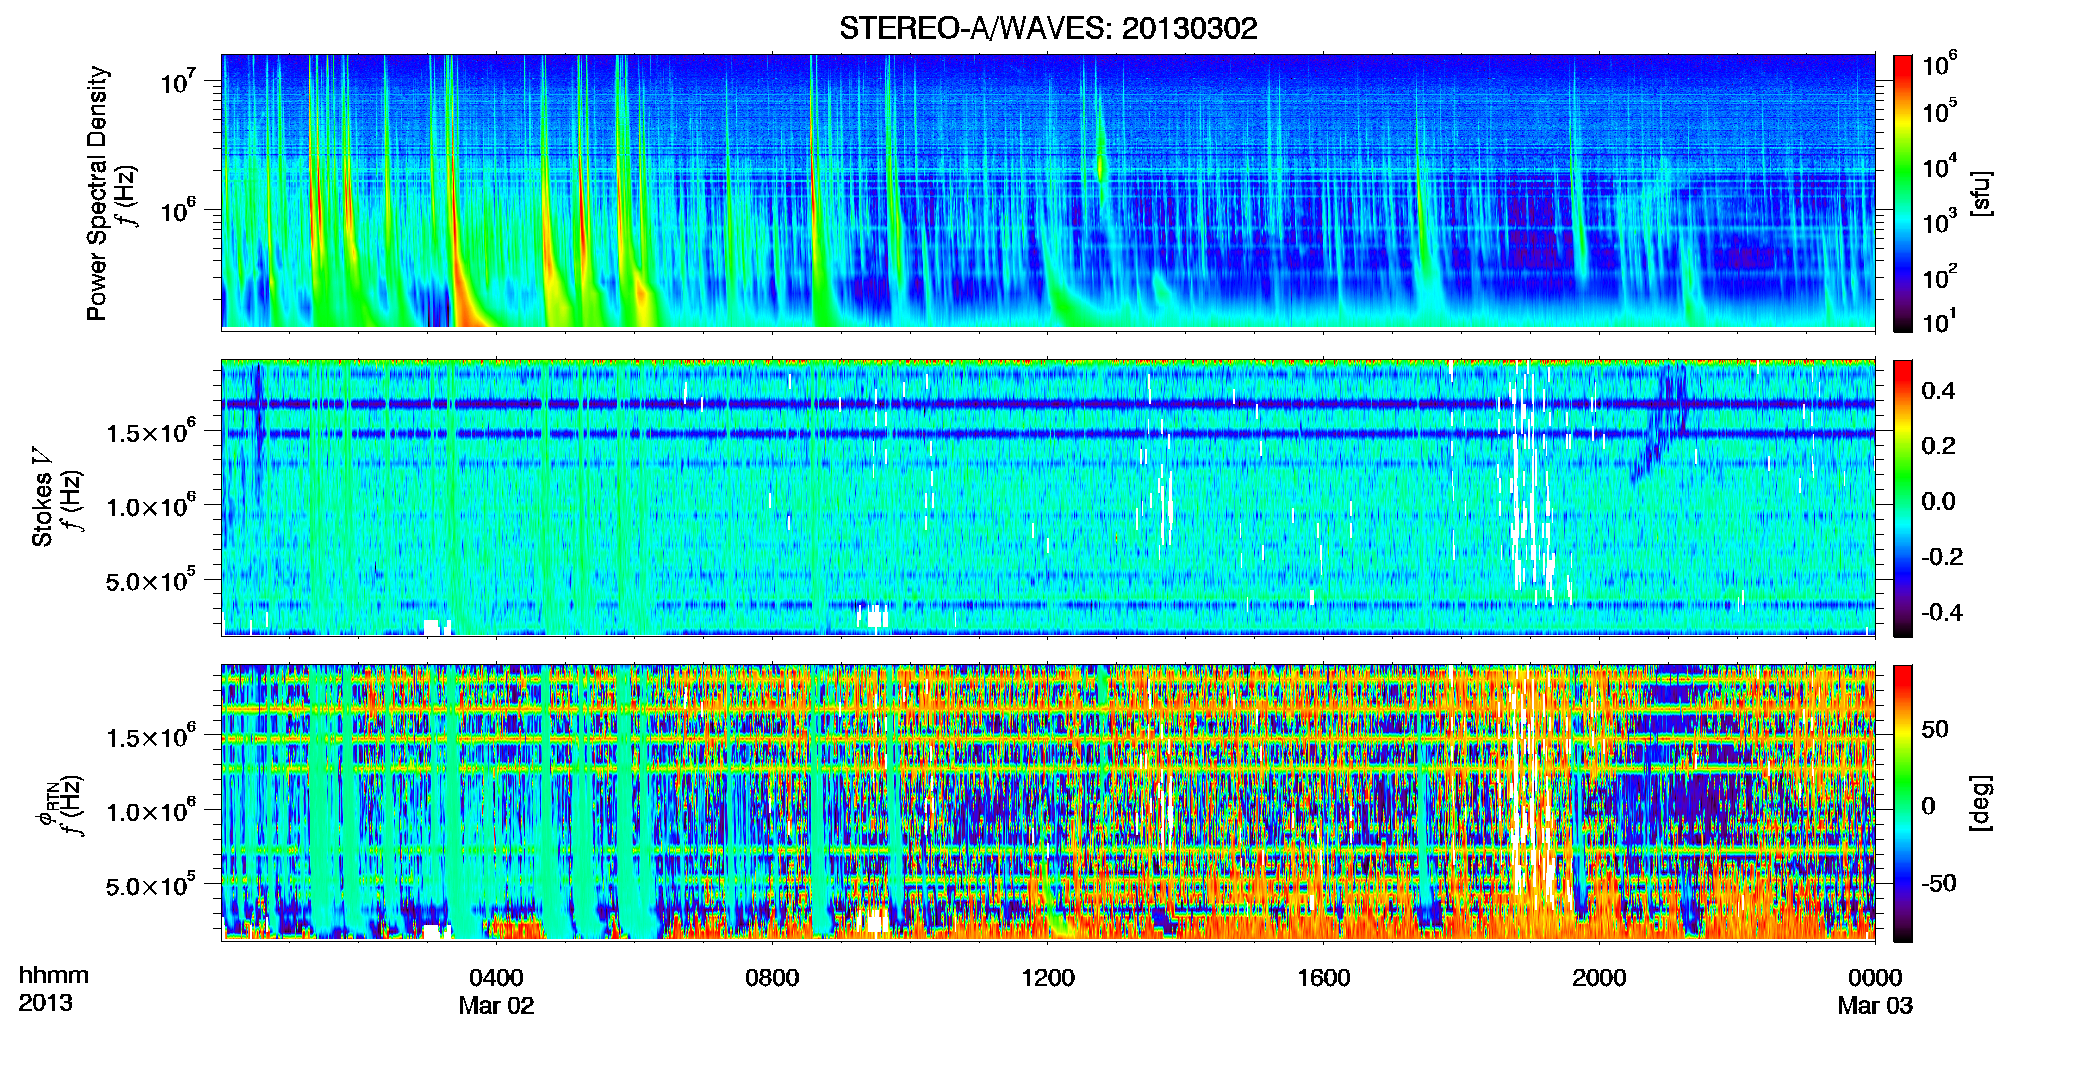Click the dark blue band along the 1.5×10^6 tick in the Stokes V panel
The image size is (2096, 1080).
tap(1048, 434)
